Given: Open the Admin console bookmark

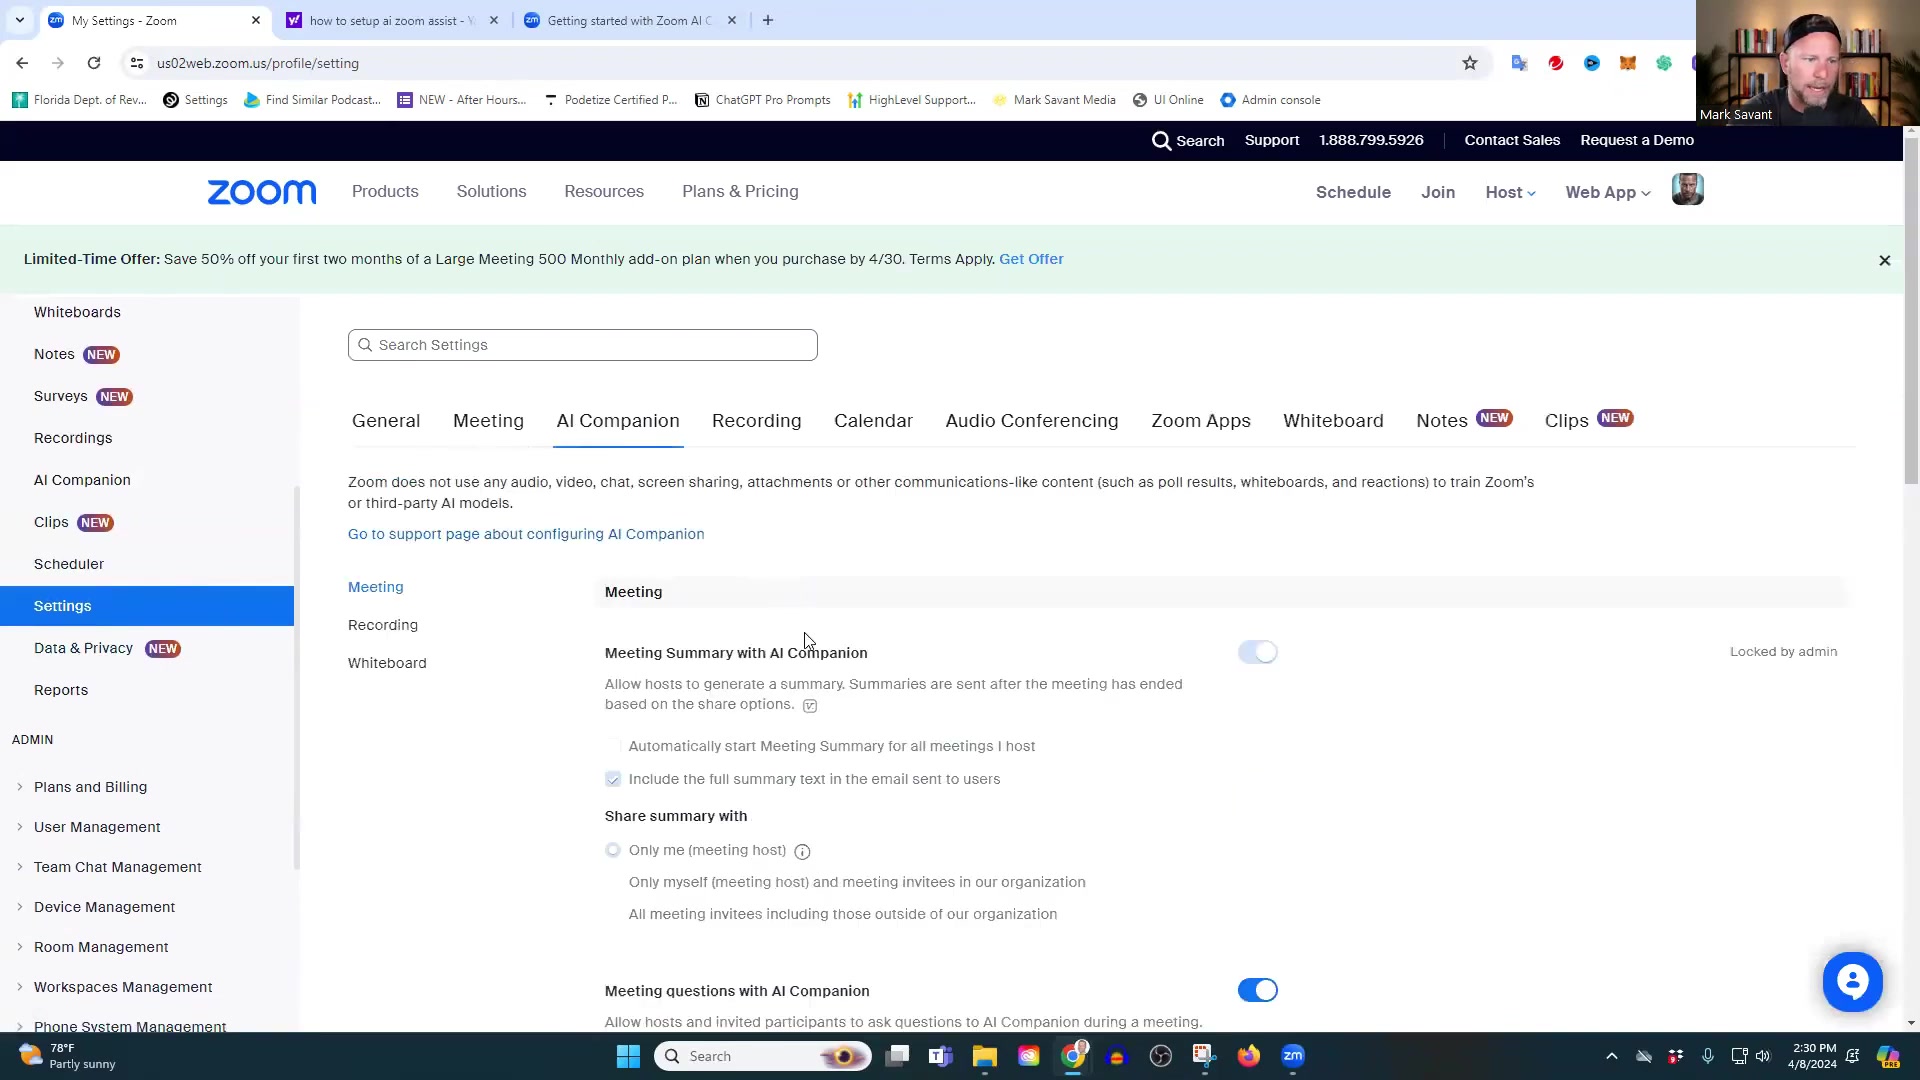Looking at the screenshot, I should click(x=1270, y=100).
